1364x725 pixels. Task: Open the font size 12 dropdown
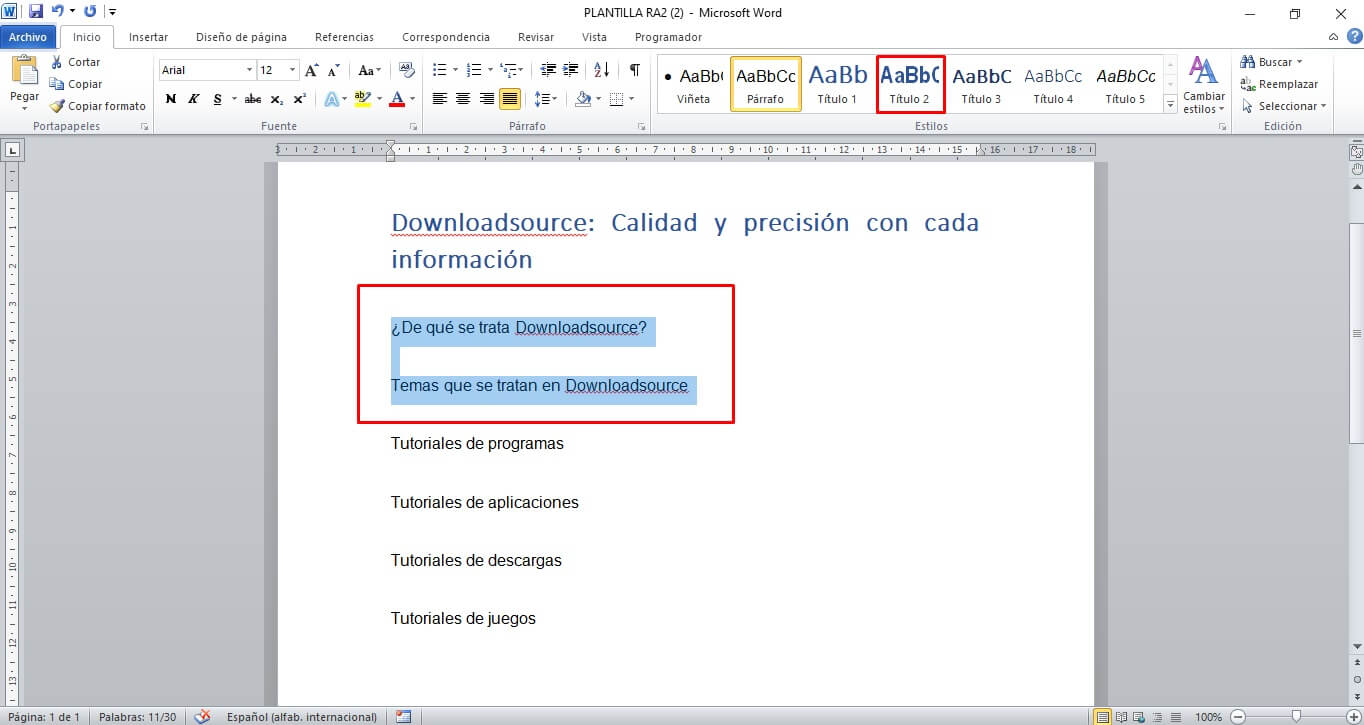(x=293, y=70)
